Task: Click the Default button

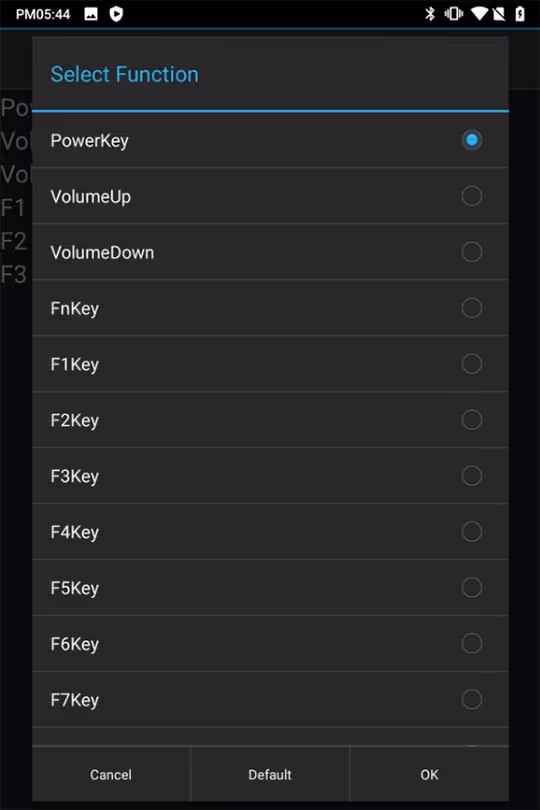Action: (270, 774)
